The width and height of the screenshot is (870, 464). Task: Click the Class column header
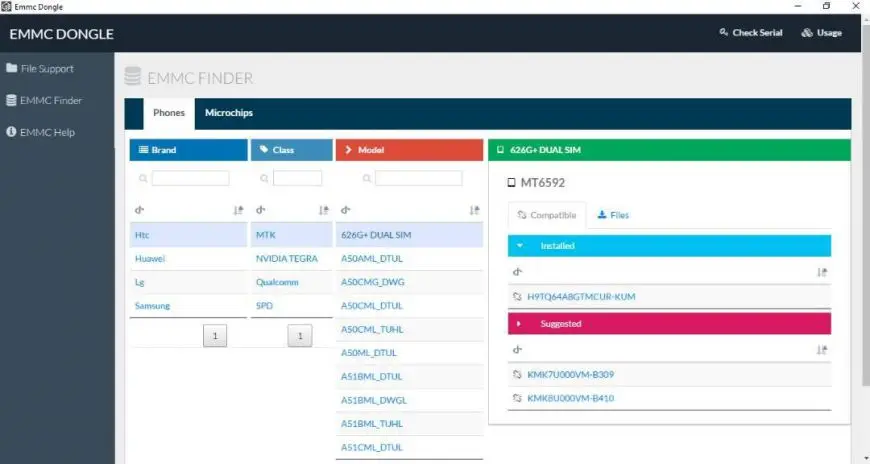pyautogui.click(x=292, y=150)
